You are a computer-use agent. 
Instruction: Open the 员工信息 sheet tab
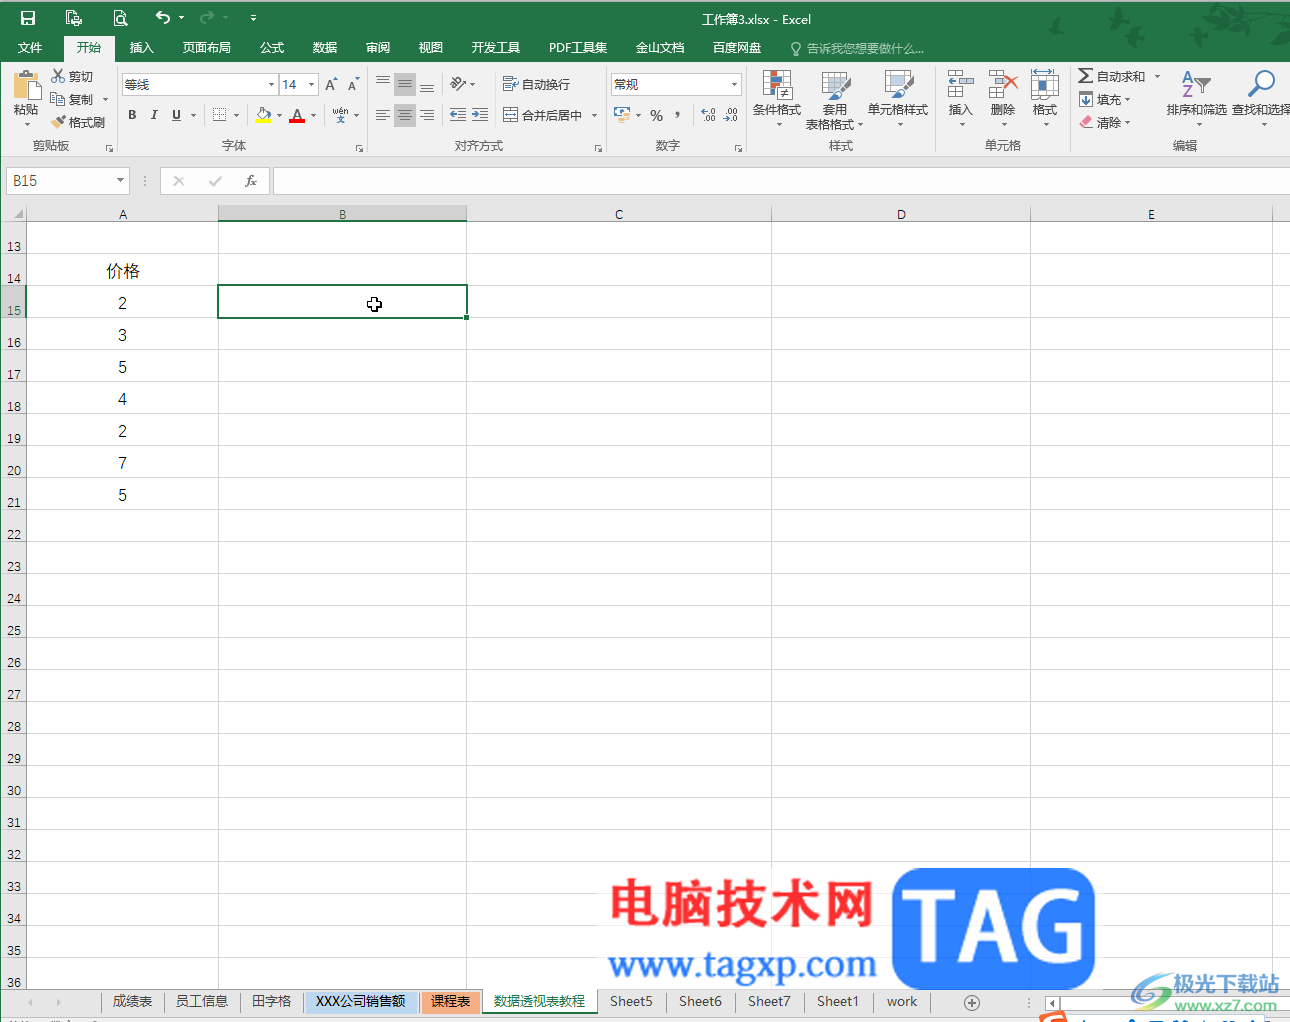(x=202, y=1001)
